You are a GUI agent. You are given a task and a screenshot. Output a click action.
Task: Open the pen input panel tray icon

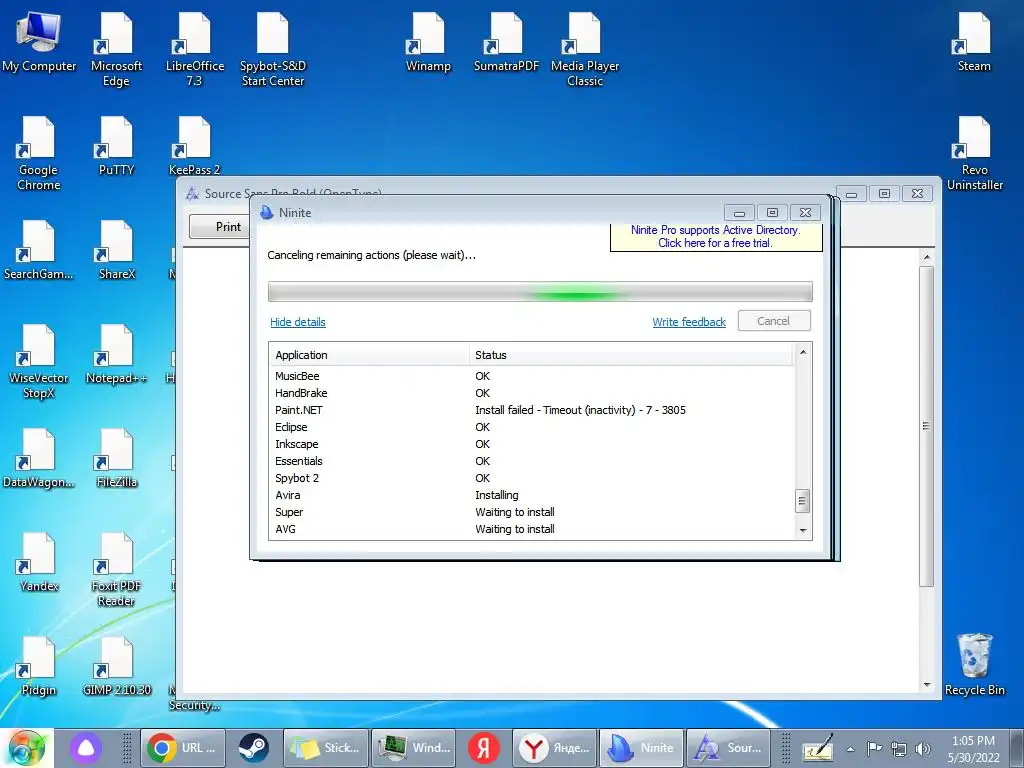click(x=818, y=748)
